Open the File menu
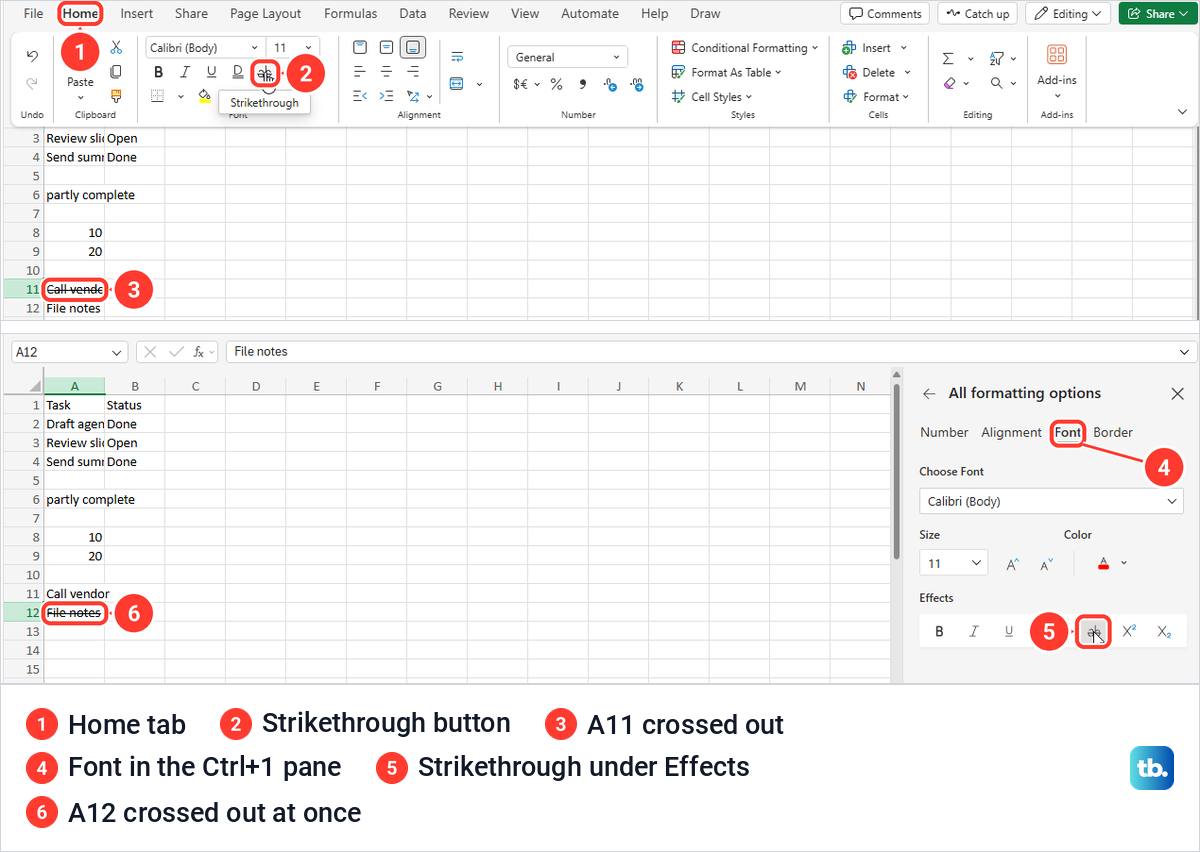Viewport: 1200px width, 852px height. click(x=33, y=14)
